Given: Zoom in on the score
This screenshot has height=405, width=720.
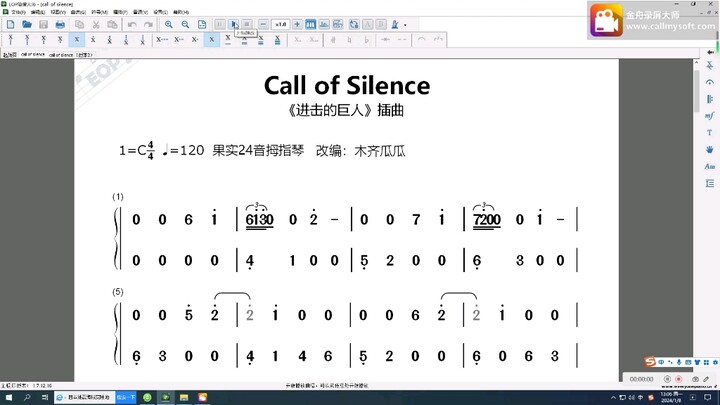Looking at the screenshot, I should [169, 24].
